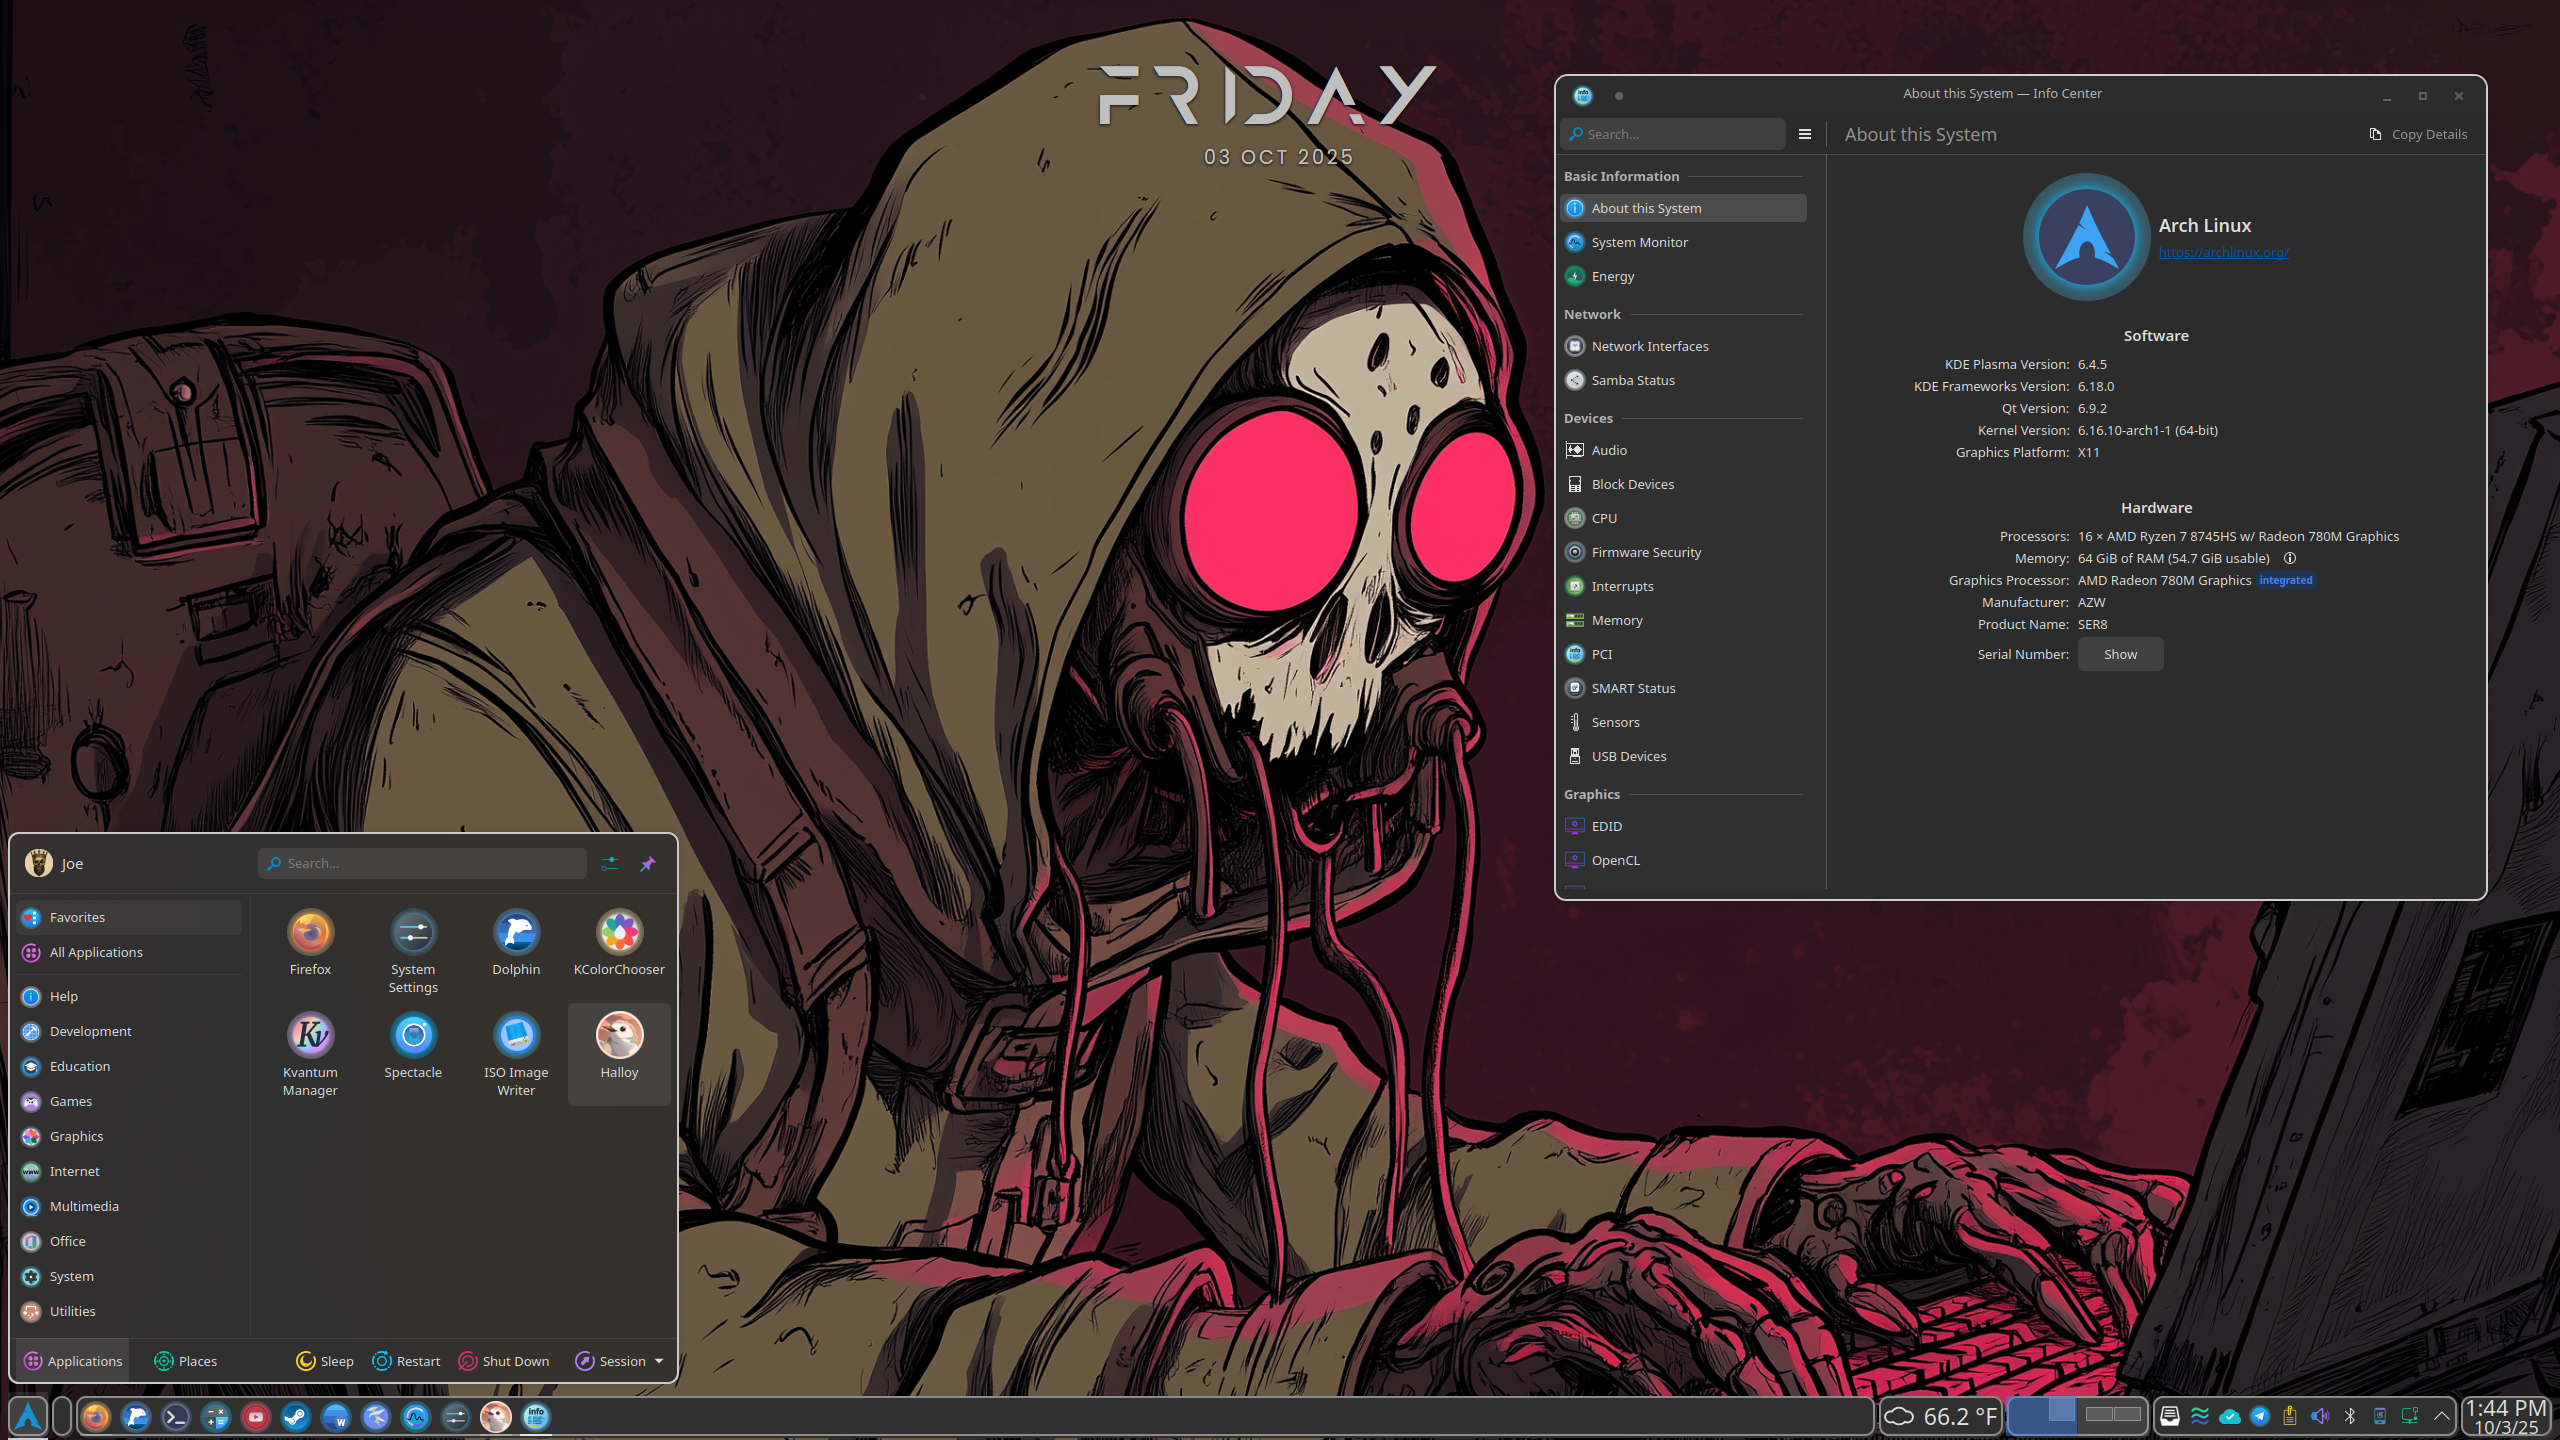Open the launcher configure settings icon
Viewport: 2560px width, 1440px height.
tap(610, 863)
